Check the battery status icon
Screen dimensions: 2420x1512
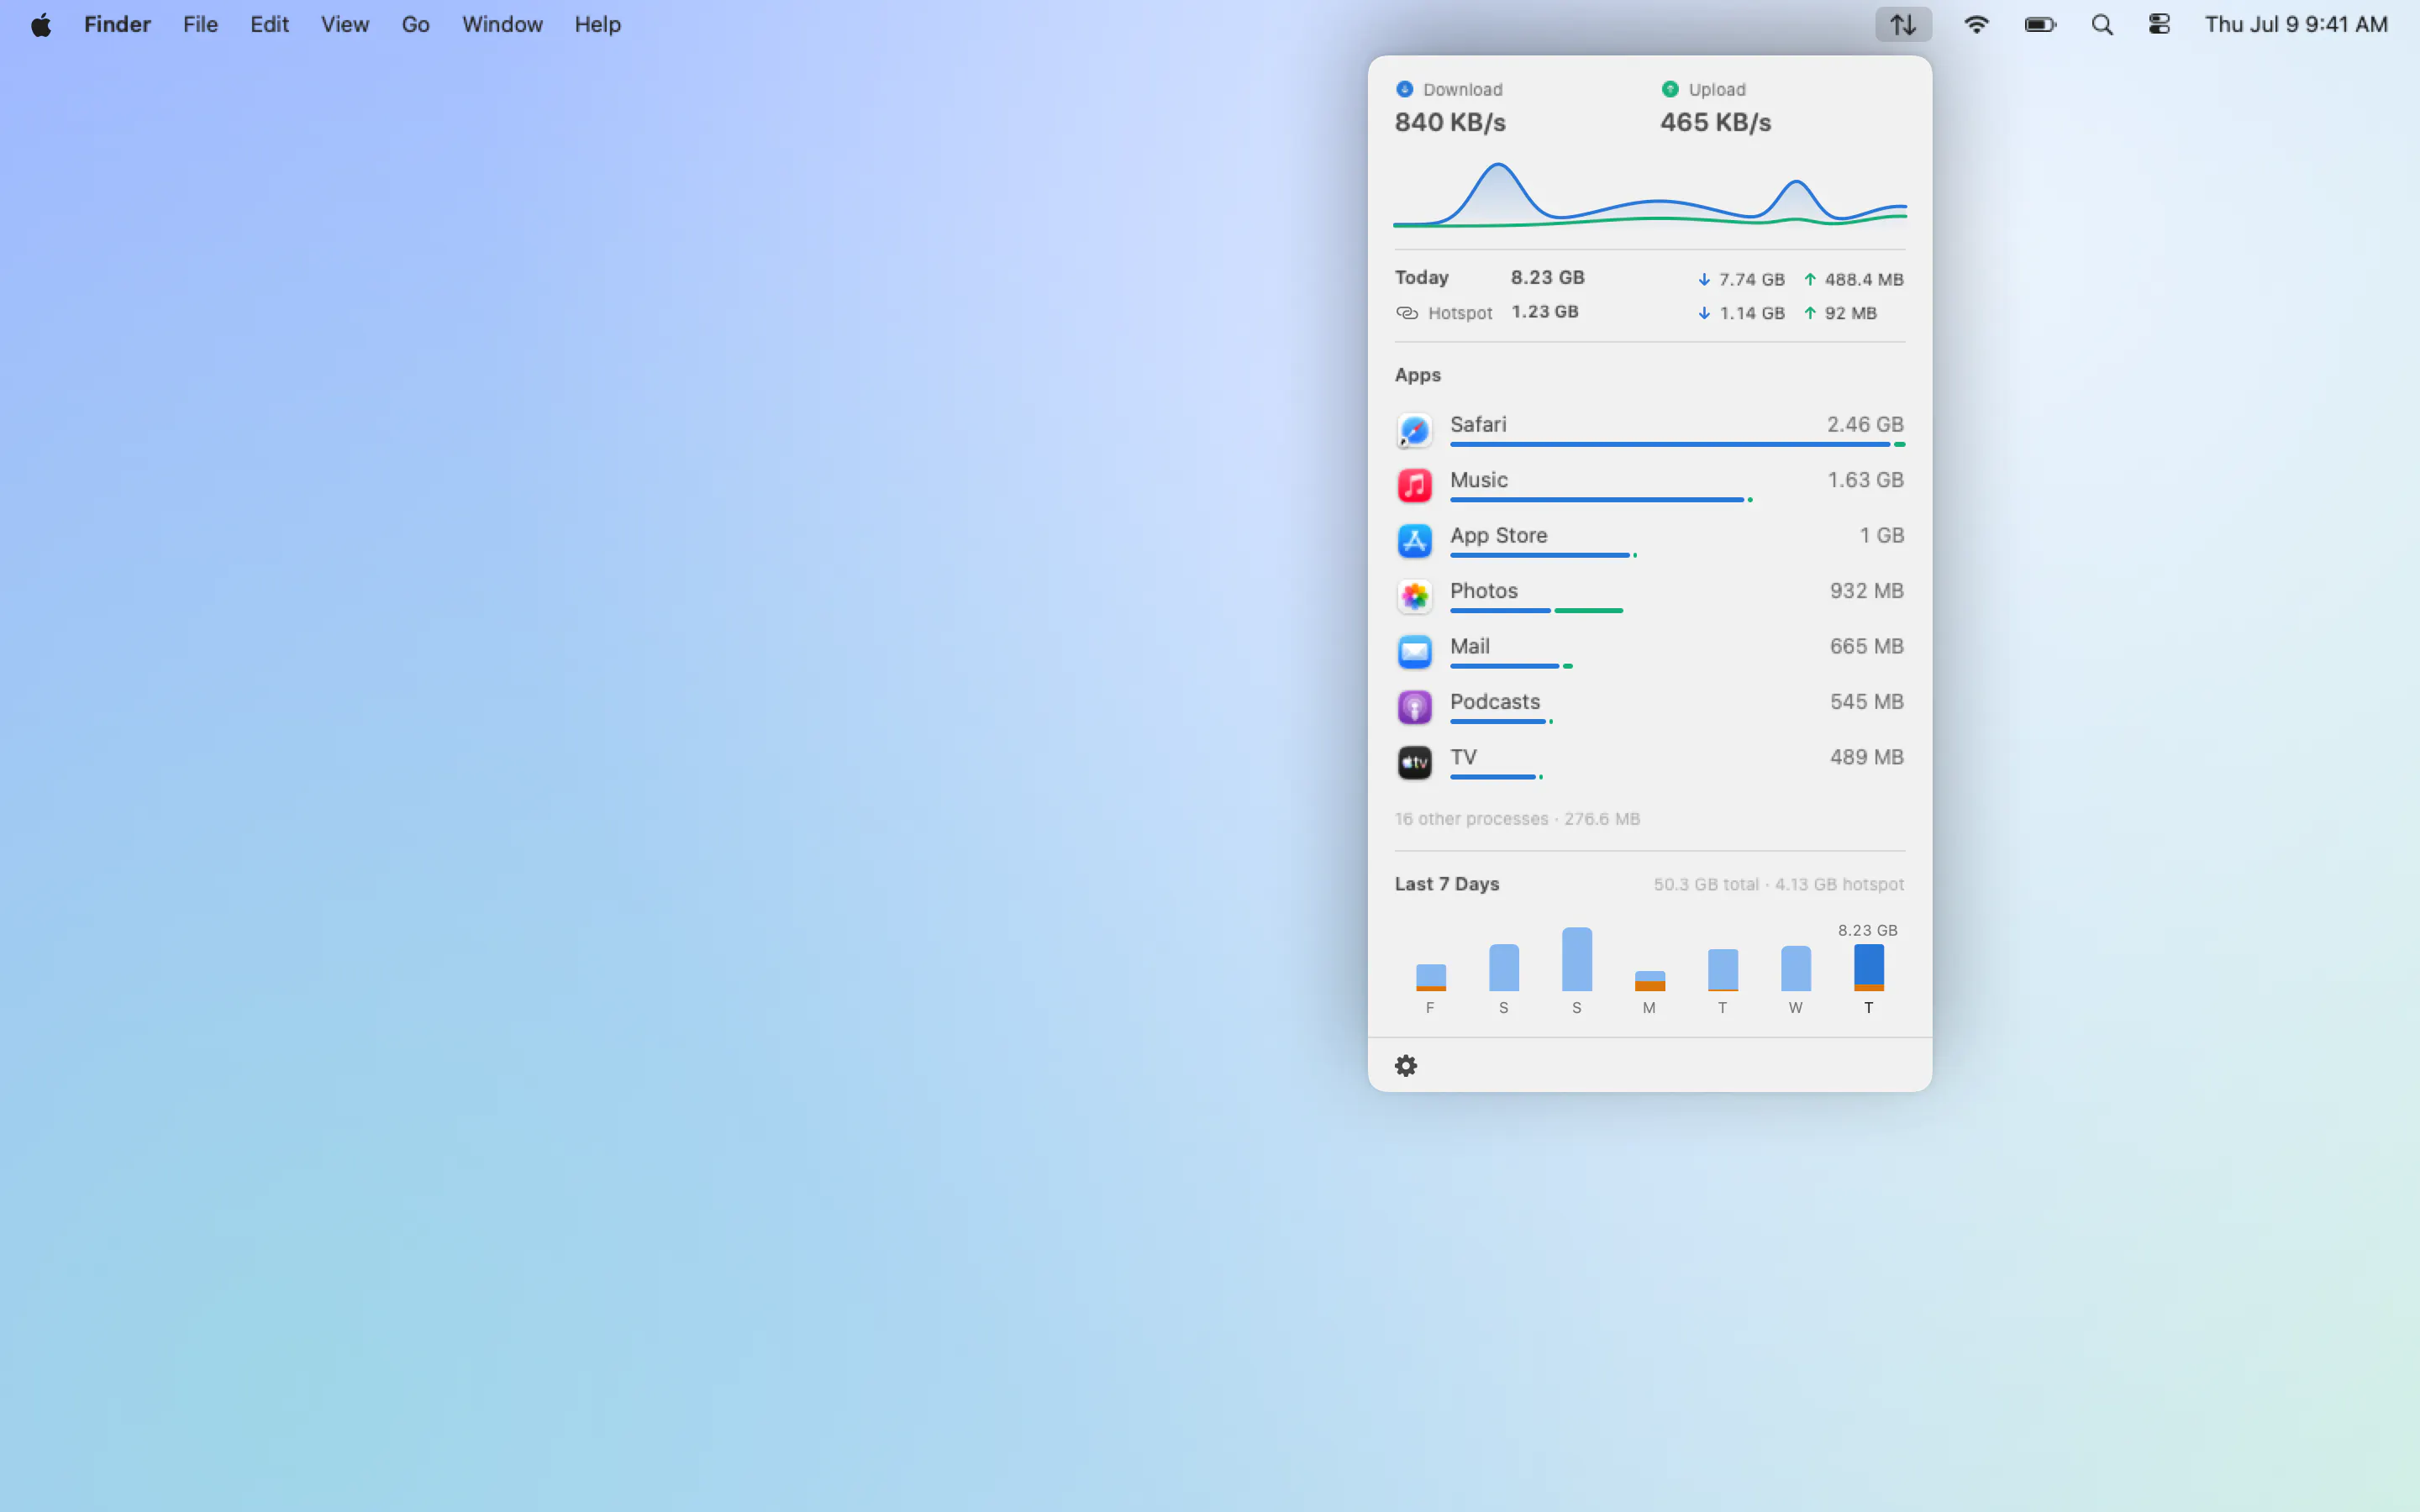pyautogui.click(x=2040, y=24)
